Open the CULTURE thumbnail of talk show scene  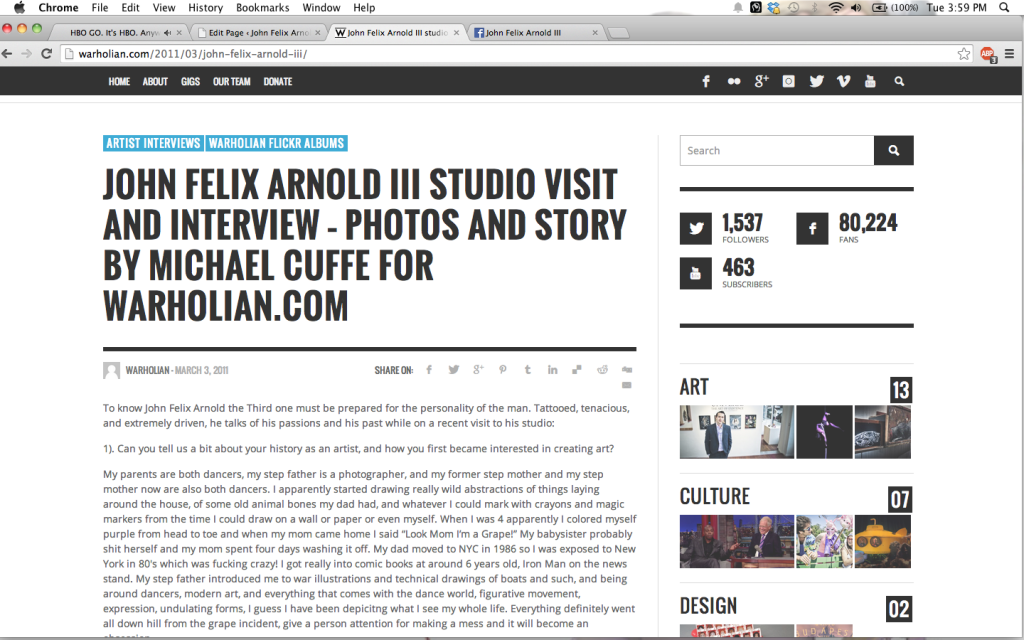(x=737, y=541)
